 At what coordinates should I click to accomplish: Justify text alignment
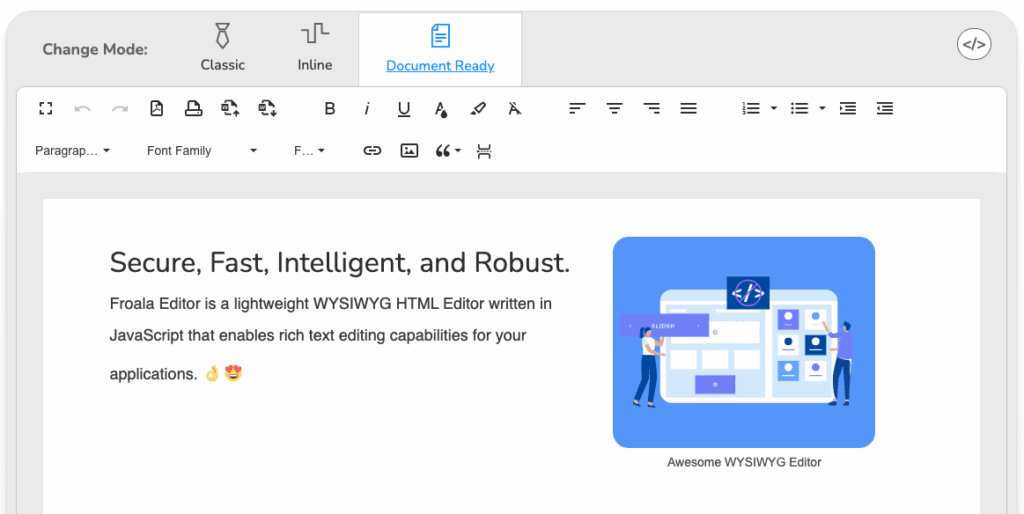pos(688,108)
